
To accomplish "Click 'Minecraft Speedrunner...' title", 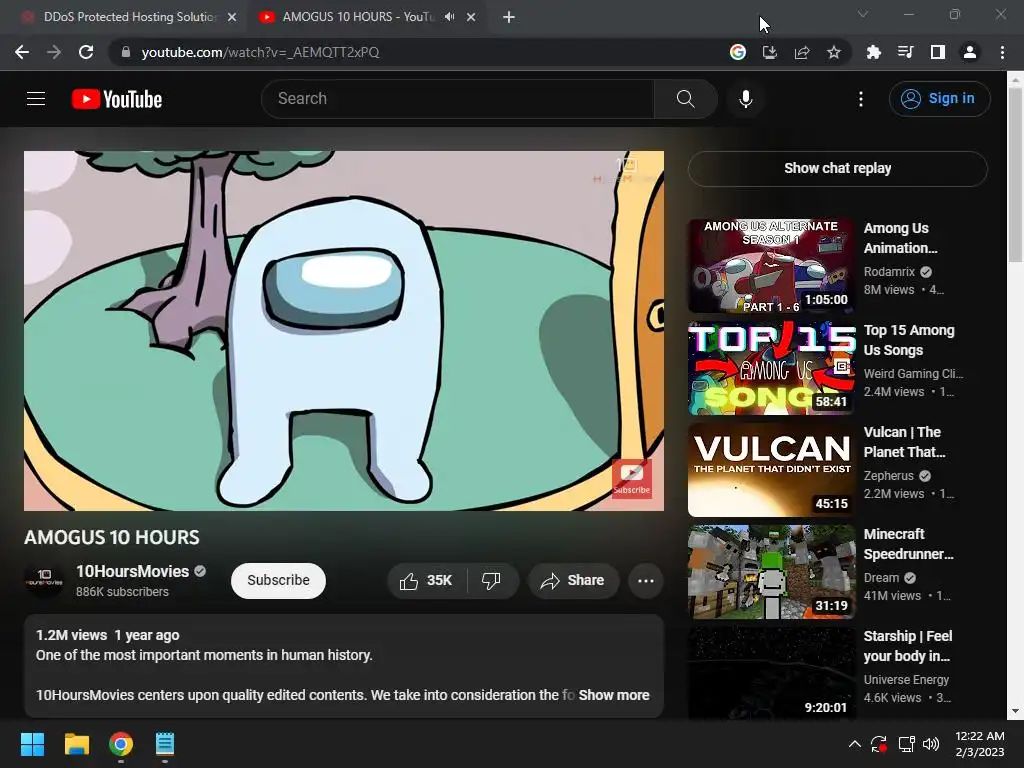I will (x=908, y=544).
